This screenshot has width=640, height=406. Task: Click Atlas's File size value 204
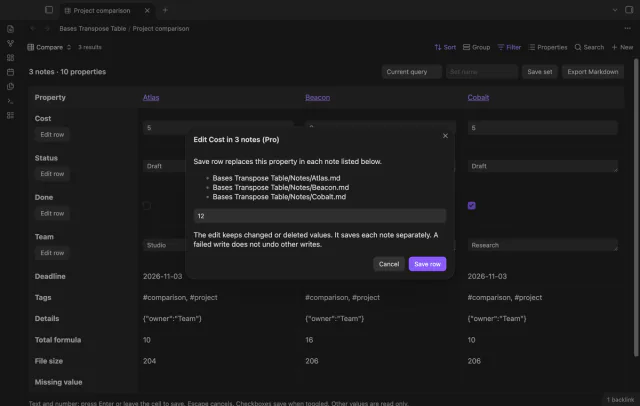point(149,361)
